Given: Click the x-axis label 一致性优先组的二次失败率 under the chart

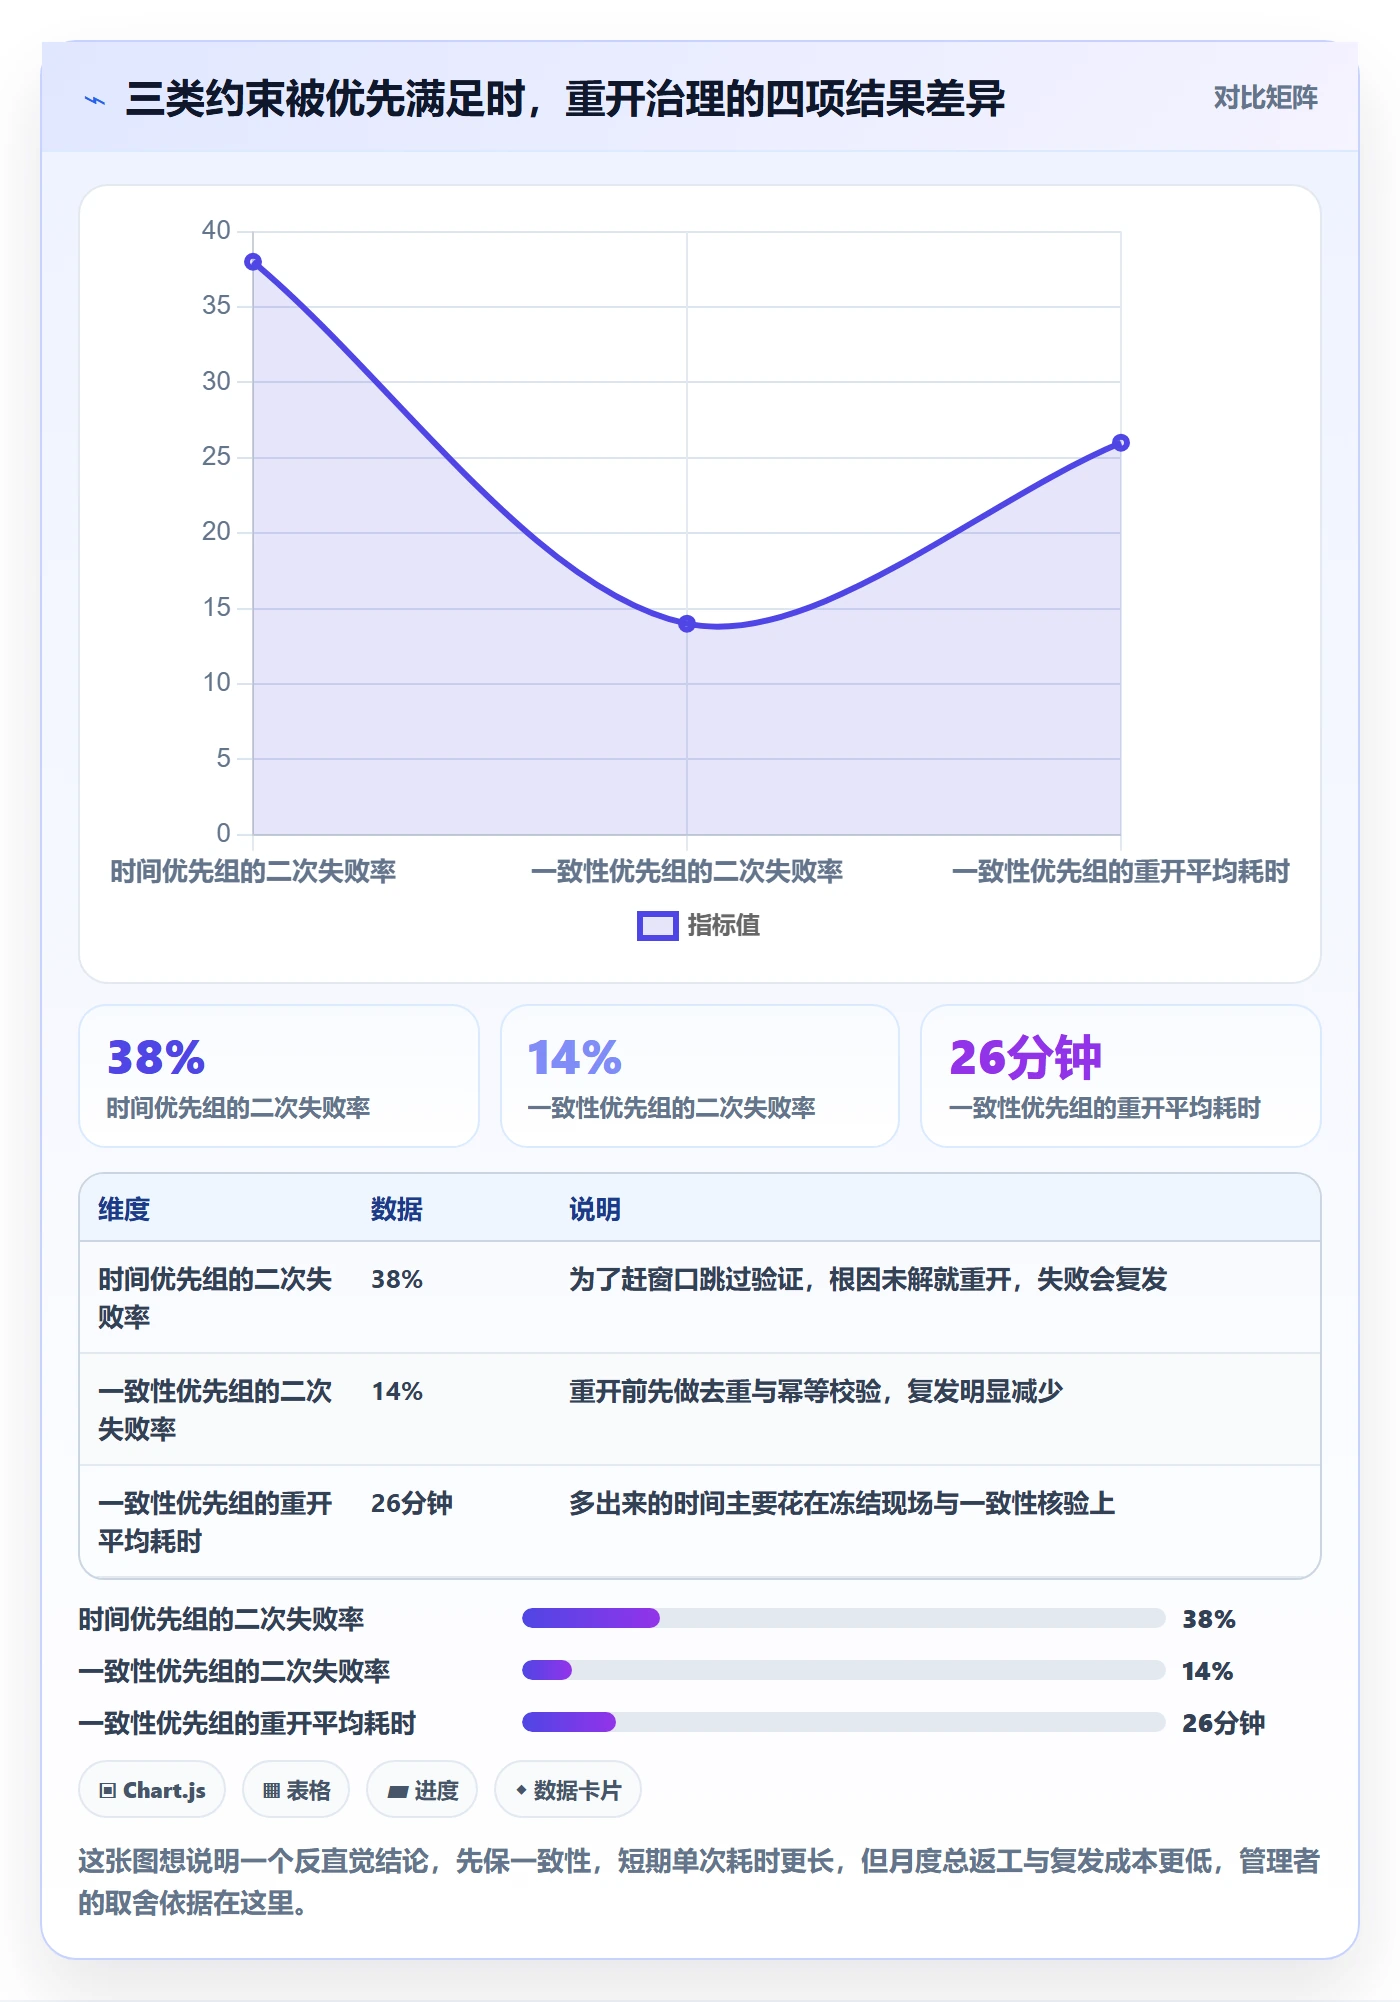Looking at the screenshot, I should click(x=687, y=871).
